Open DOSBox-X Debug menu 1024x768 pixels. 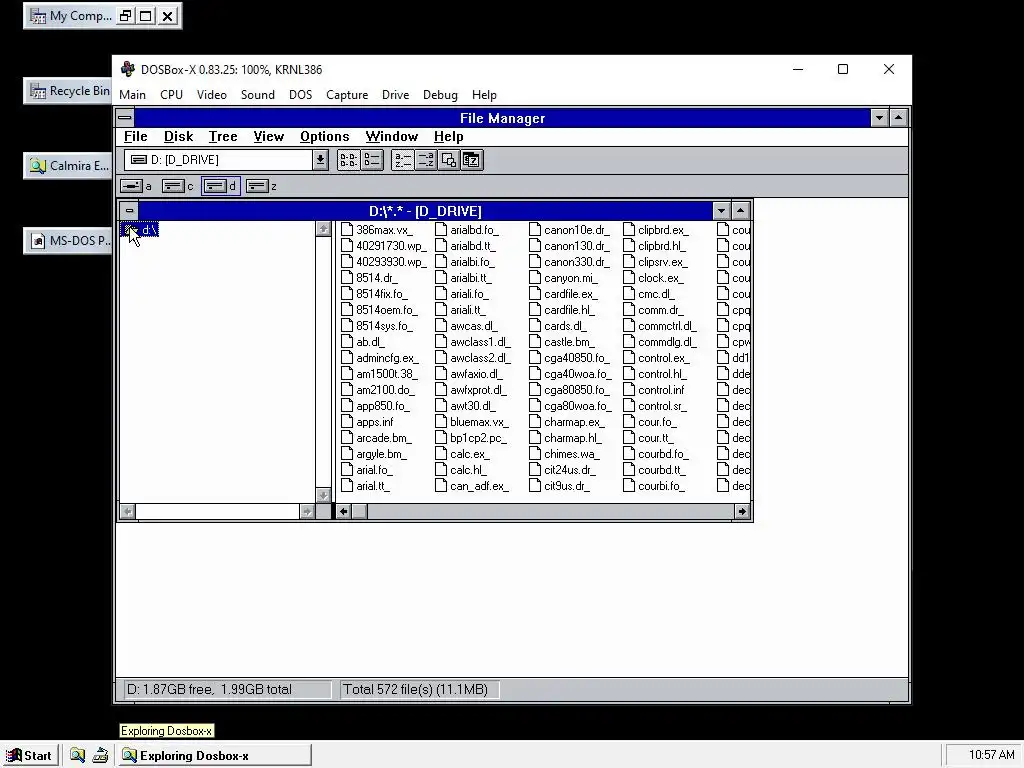440,95
